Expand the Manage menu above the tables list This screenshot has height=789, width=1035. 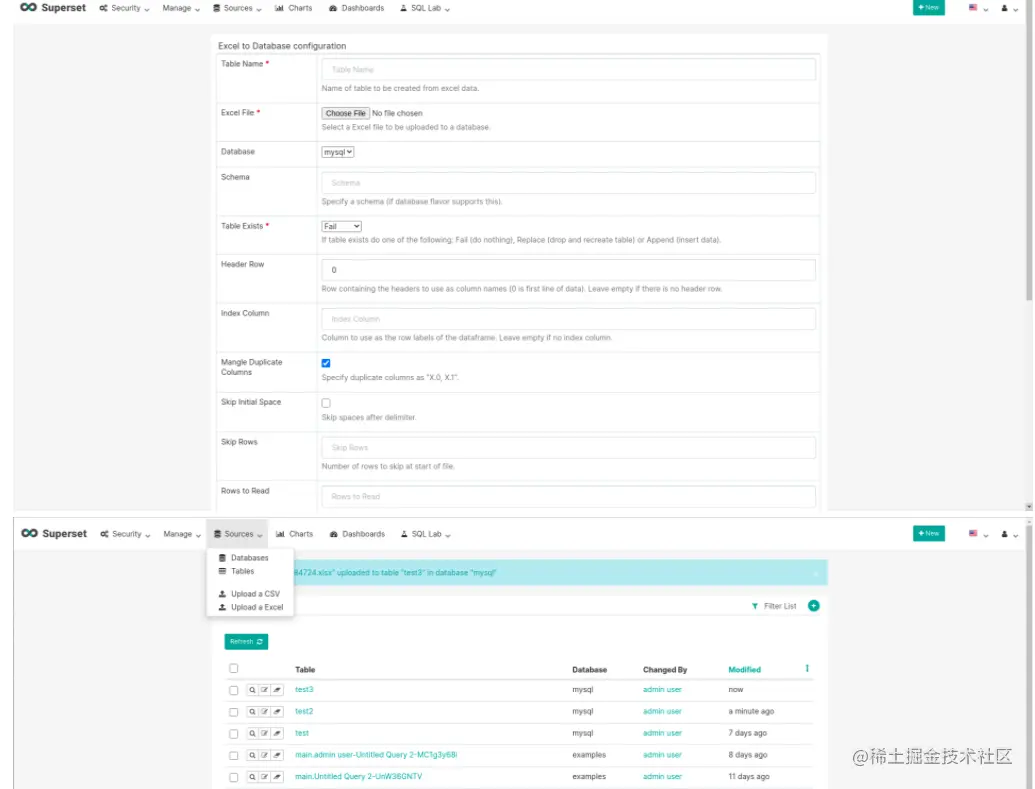(x=182, y=533)
